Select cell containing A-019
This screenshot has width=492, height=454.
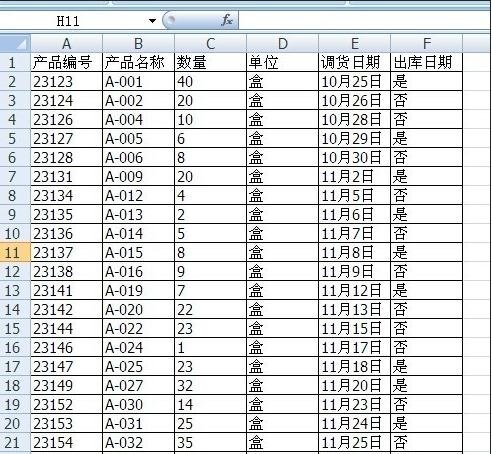tap(139, 290)
